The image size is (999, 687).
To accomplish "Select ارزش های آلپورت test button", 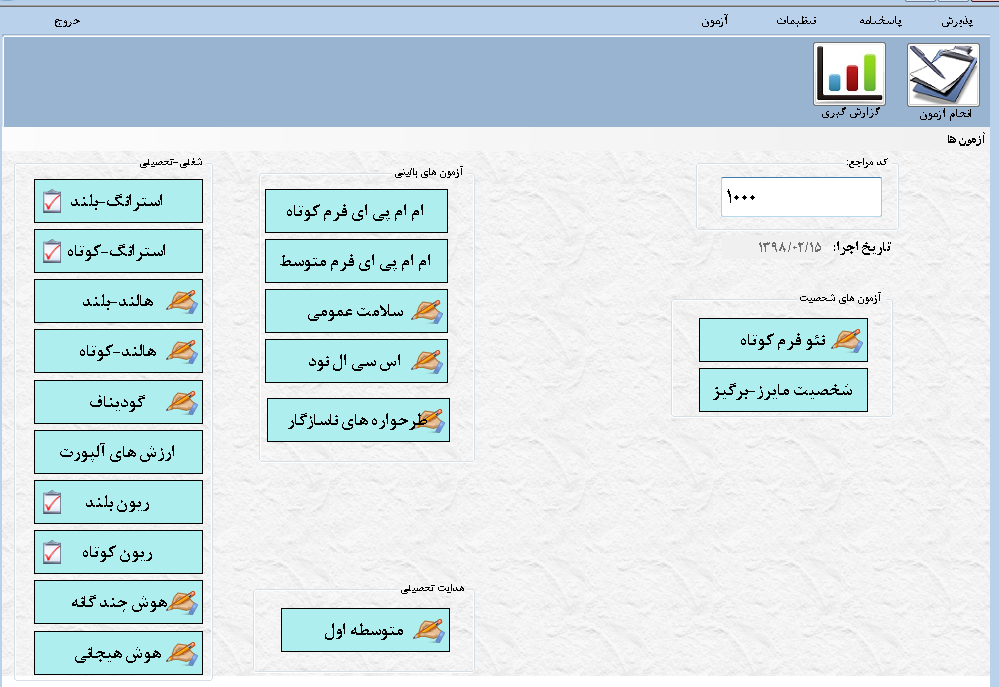I will pyautogui.click(x=118, y=452).
